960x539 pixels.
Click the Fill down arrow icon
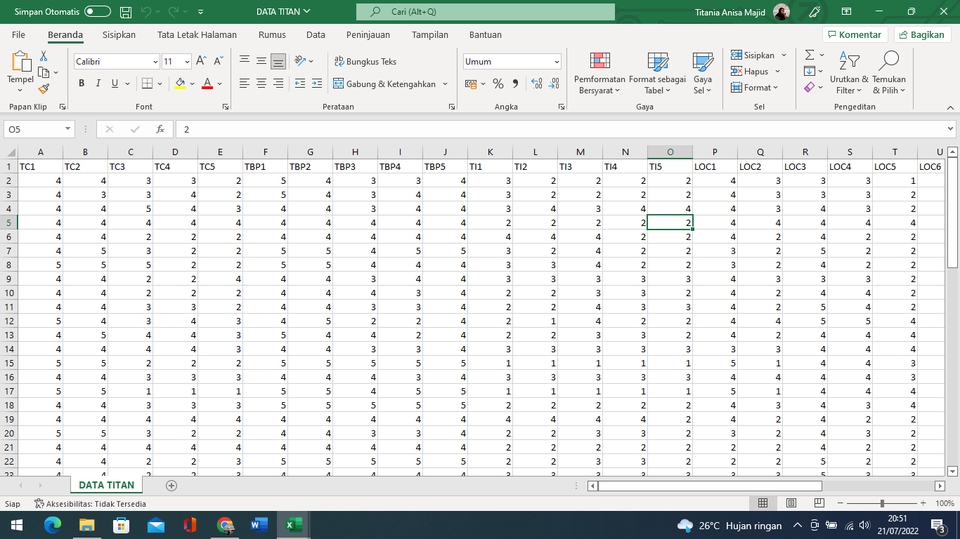(809, 71)
